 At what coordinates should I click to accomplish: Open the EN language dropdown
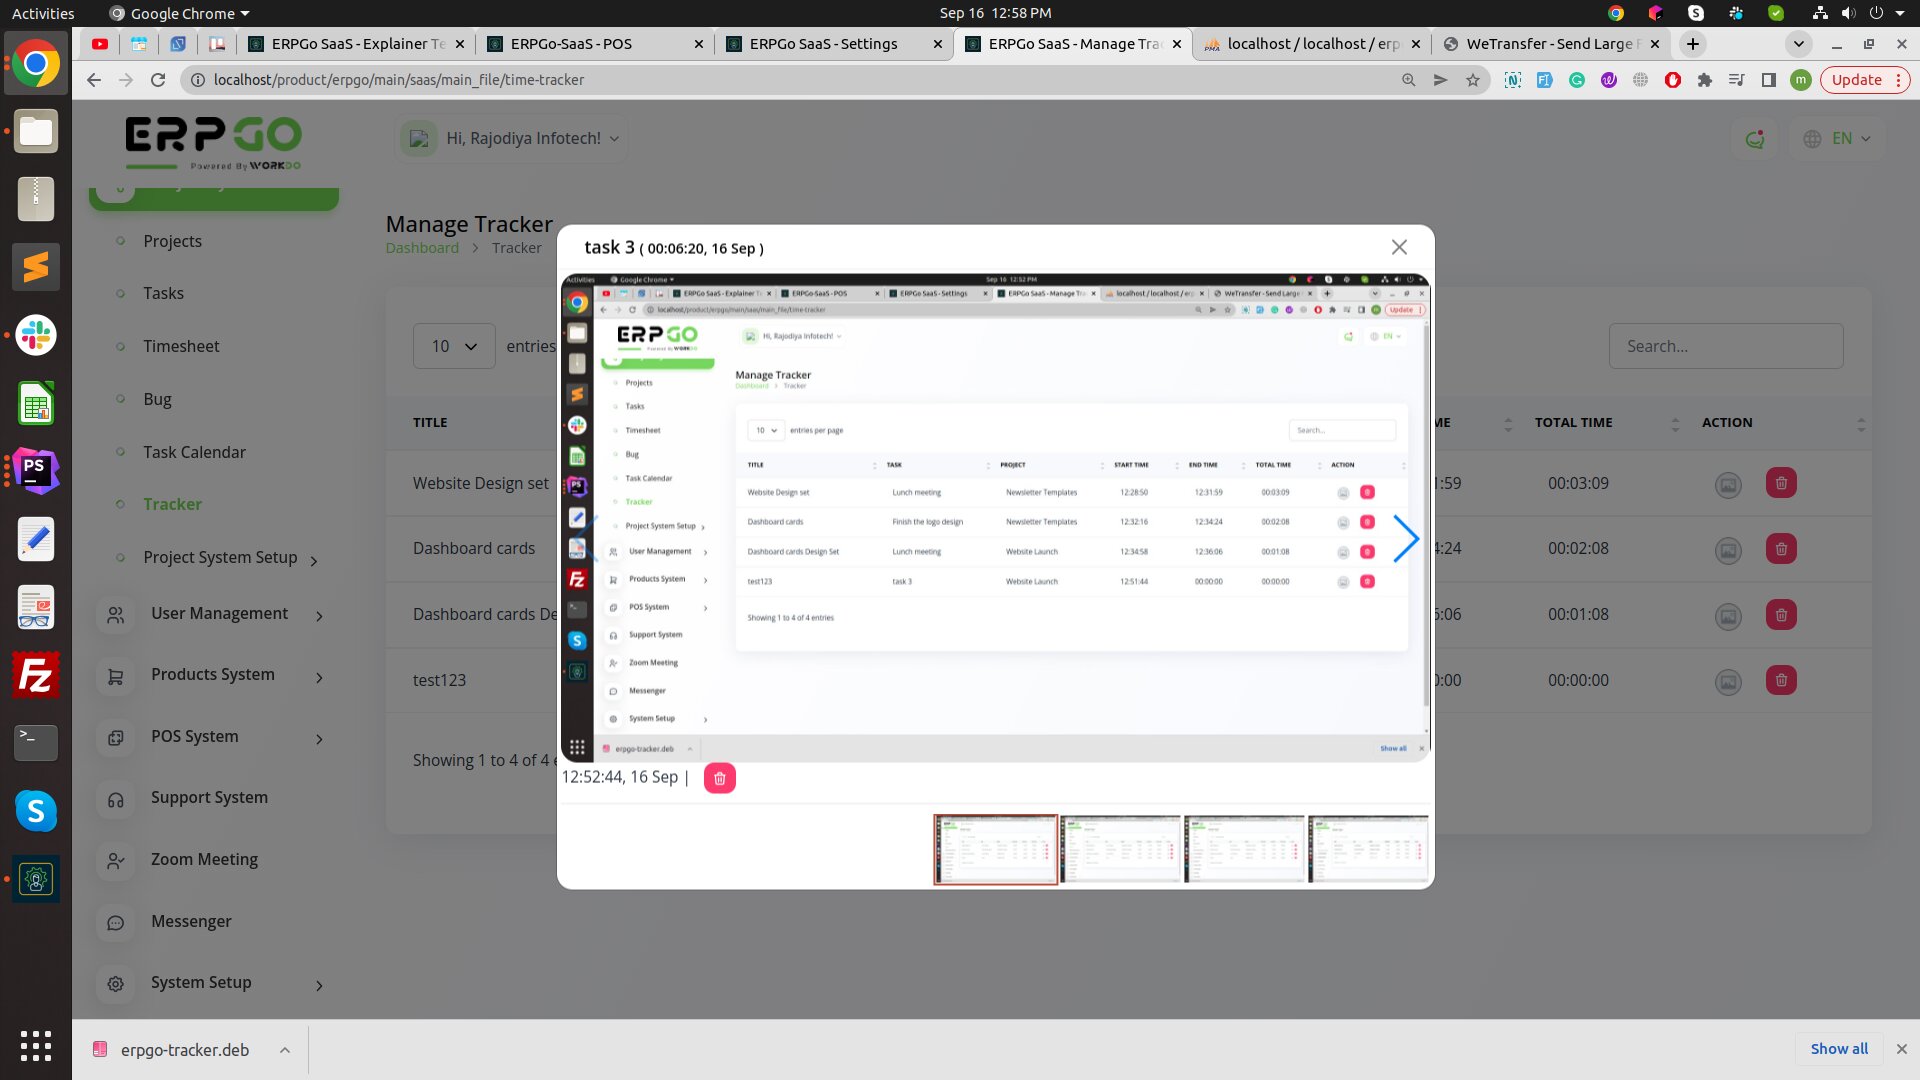point(1838,139)
